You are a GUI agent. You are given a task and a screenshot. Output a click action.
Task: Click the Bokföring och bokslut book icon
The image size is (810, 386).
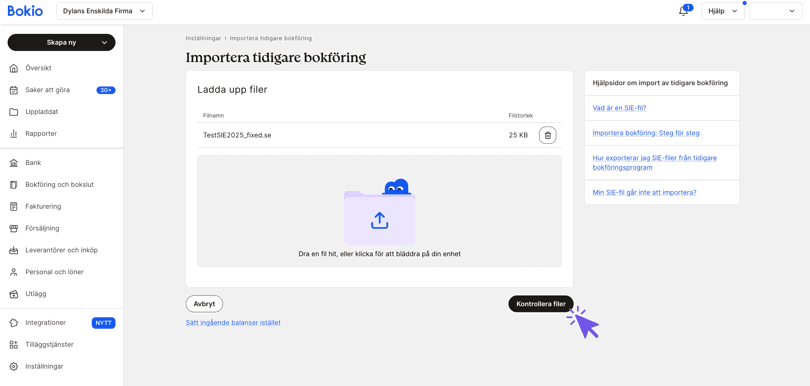[14, 184]
